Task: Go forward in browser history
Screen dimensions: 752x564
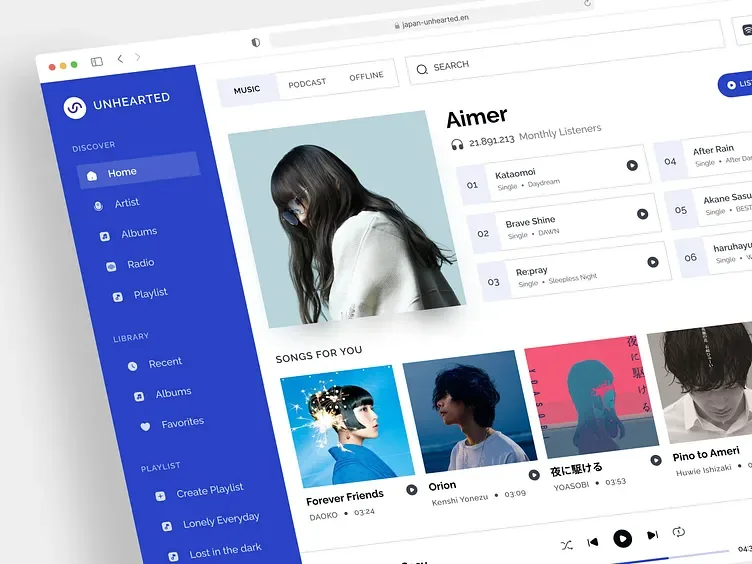Action: point(138,57)
